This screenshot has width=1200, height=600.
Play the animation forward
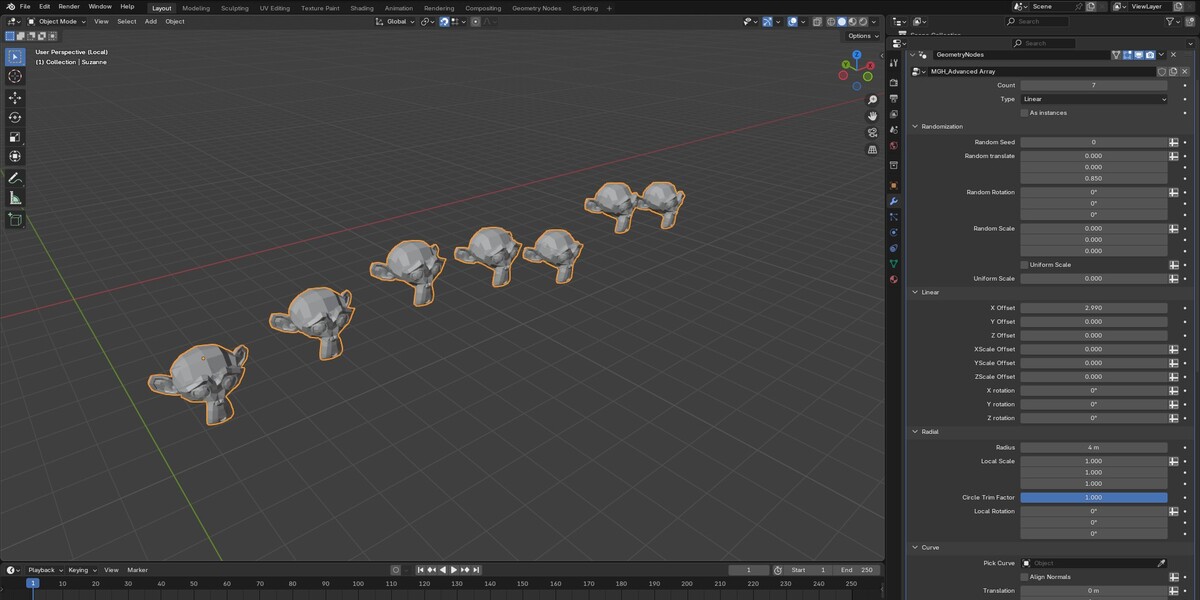point(454,570)
